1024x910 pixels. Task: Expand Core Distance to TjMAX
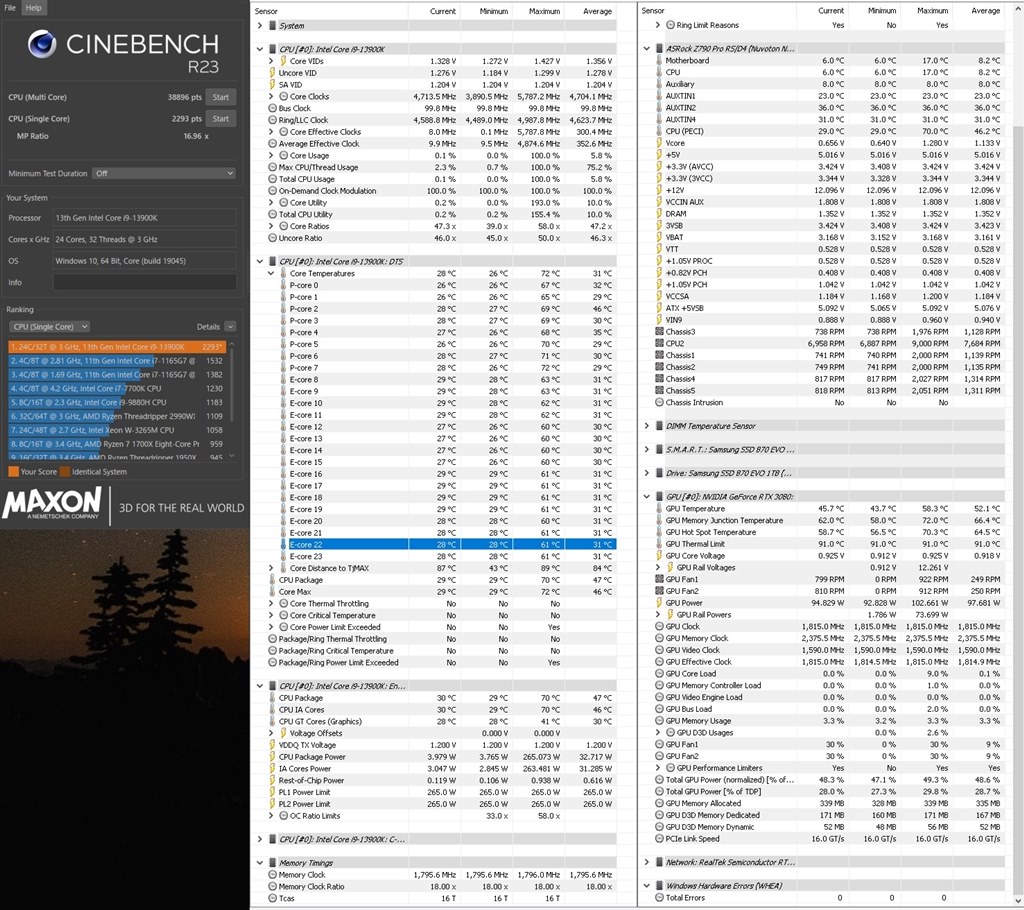pyautogui.click(x=271, y=568)
